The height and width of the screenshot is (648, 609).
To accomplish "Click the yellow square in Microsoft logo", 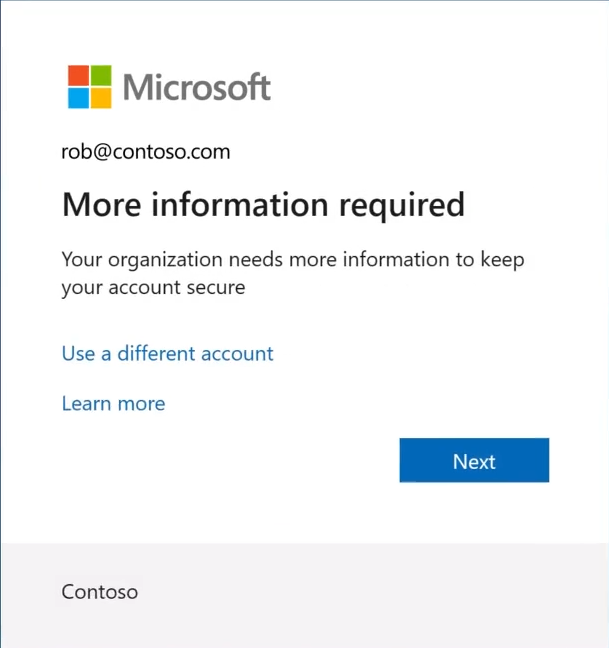I will pyautogui.click(x=101, y=98).
